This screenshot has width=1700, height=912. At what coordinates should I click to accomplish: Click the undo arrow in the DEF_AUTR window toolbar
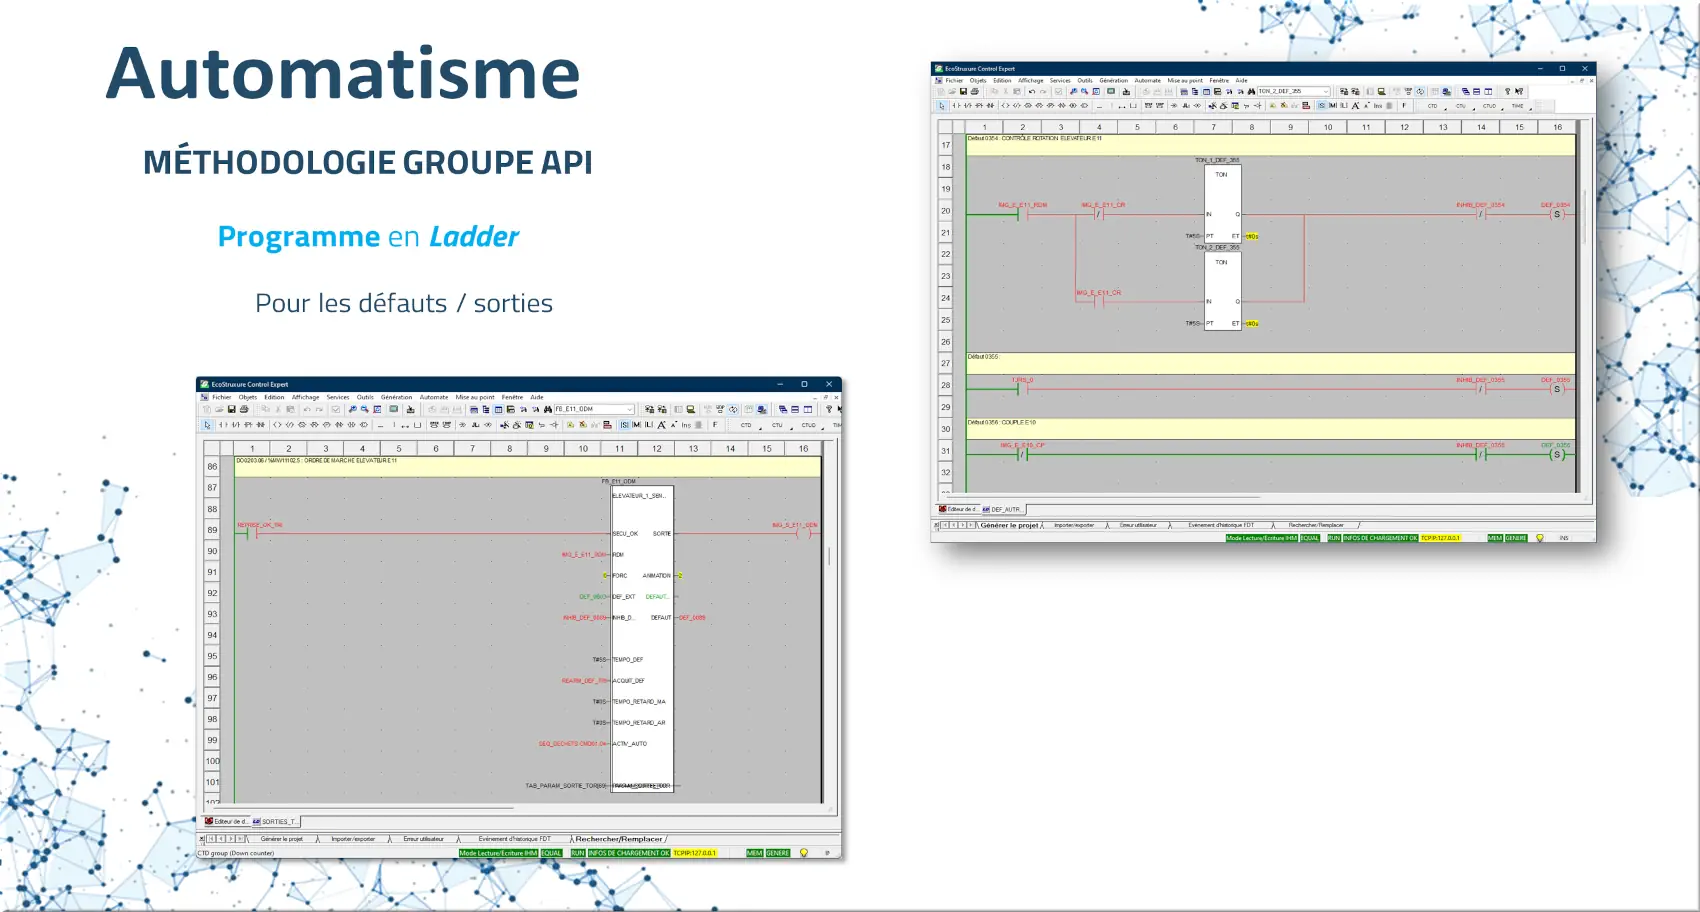point(1031,92)
